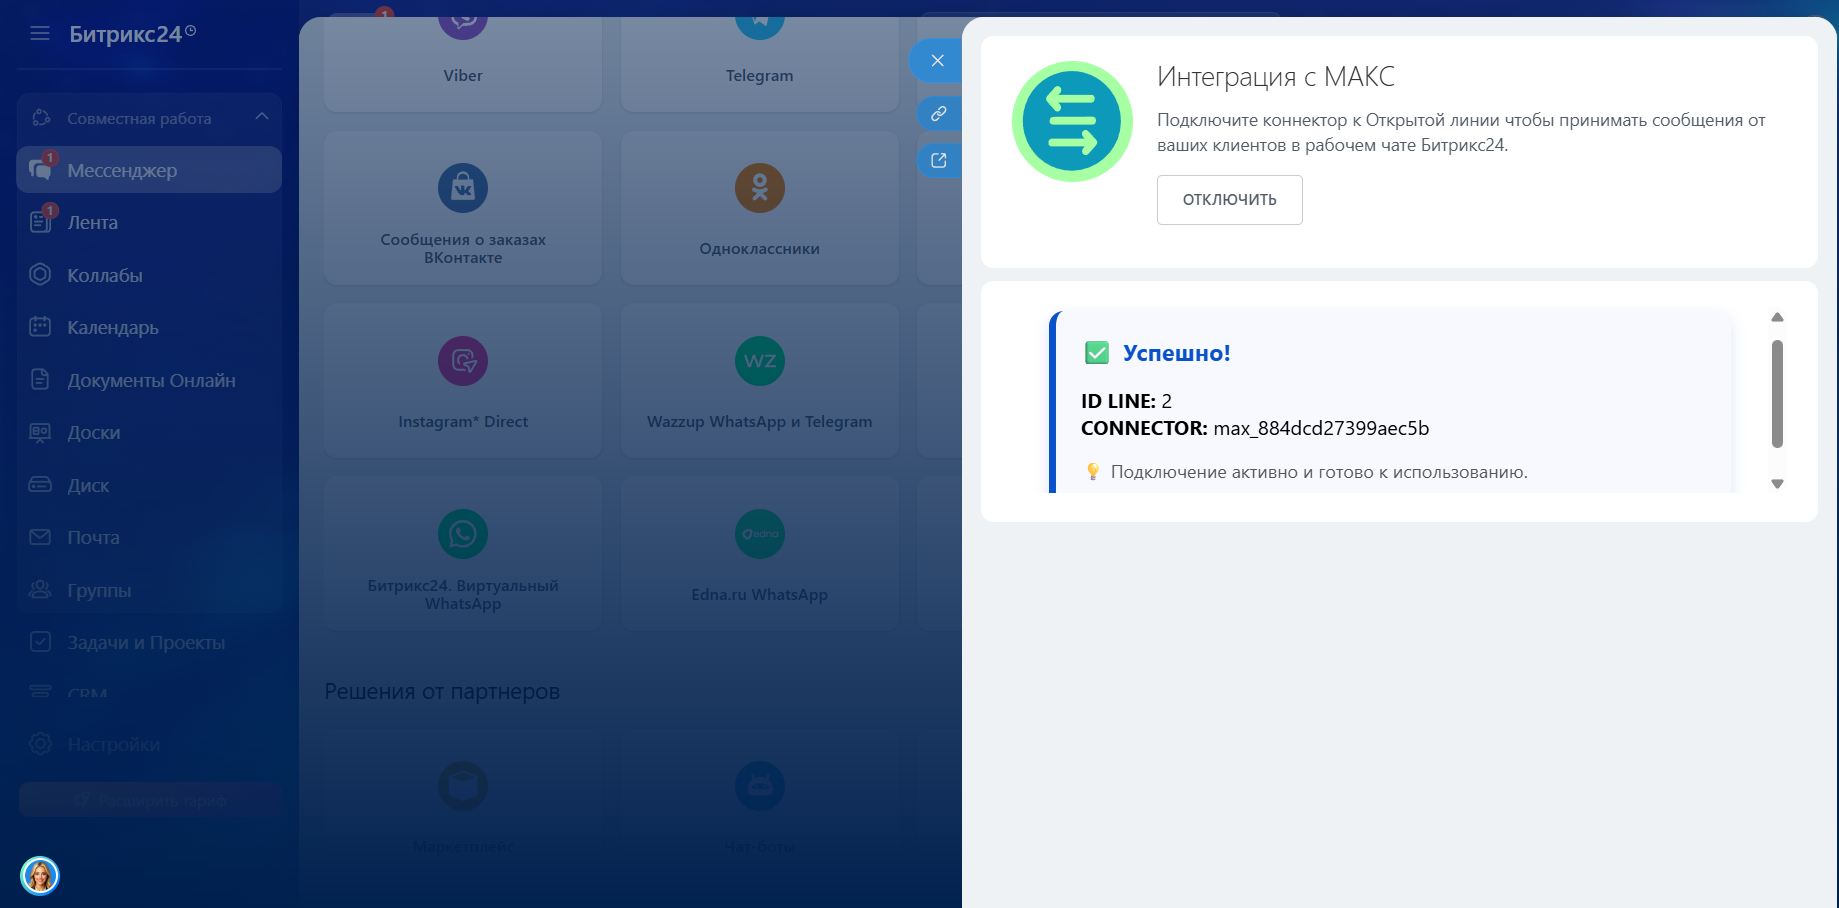The image size is (1839, 908).
Task: Click the ОТКЛЮЧИТЬ button
Action: 1229,200
